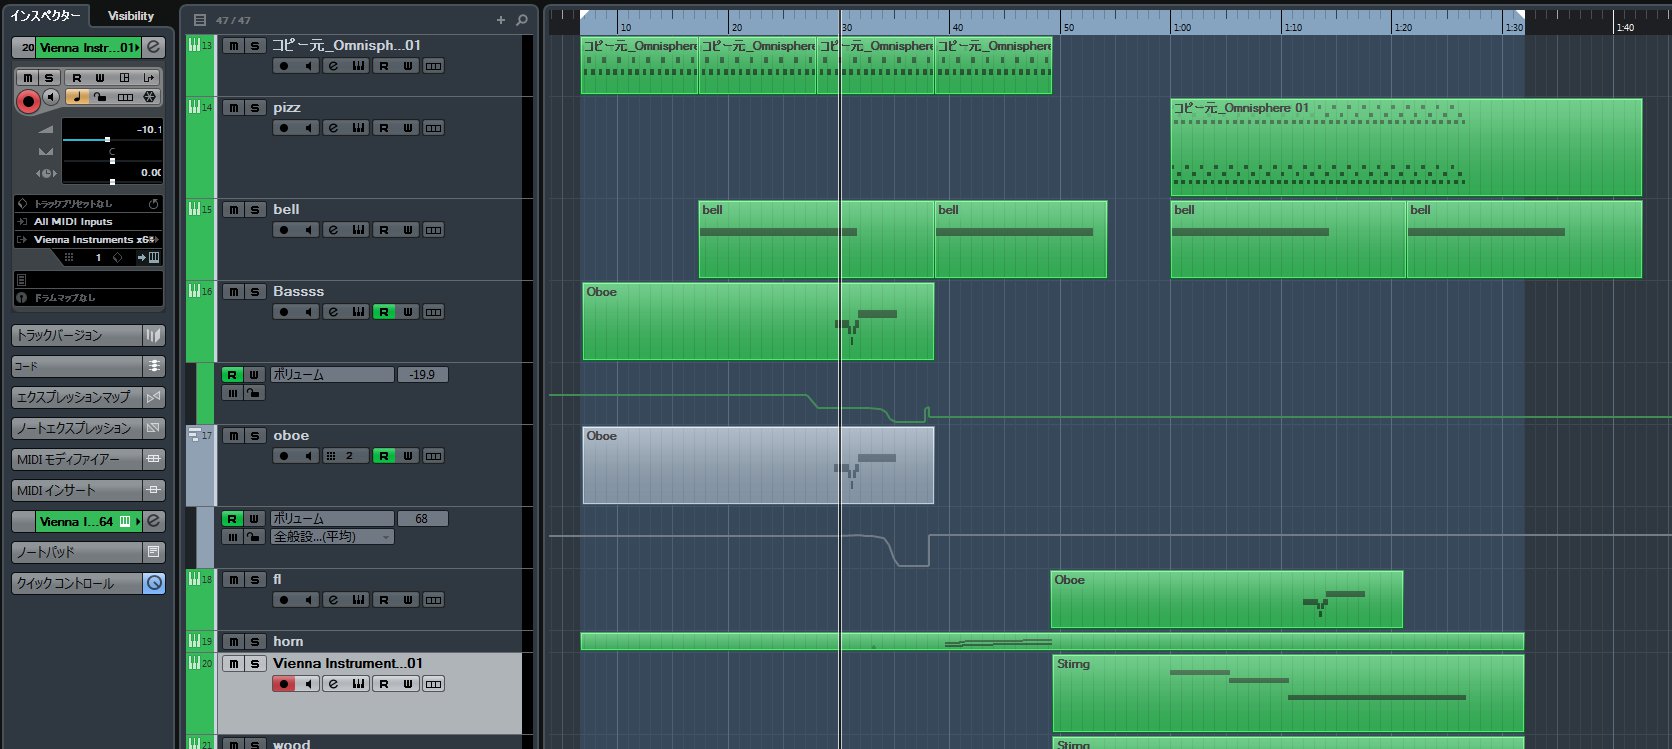Image resolution: width=1672 pixels, height=749 pixels.
Task: Click the lanes icon on Bassss track
Action: [433, 312]
